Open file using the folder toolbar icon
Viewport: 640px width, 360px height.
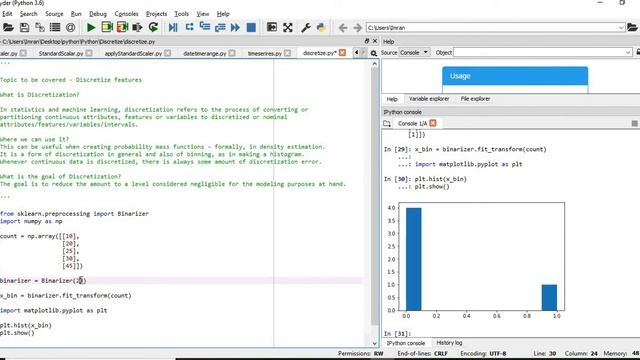tap(8, 28)
